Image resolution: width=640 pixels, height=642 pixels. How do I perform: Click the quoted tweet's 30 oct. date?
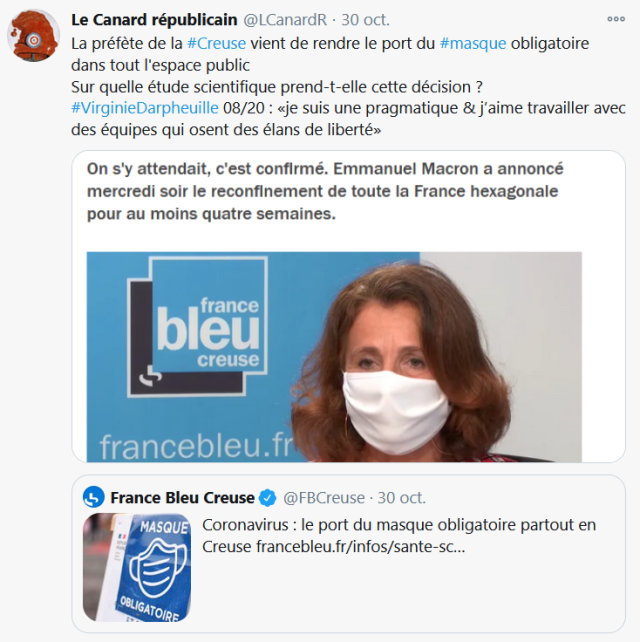pos(402,498)
